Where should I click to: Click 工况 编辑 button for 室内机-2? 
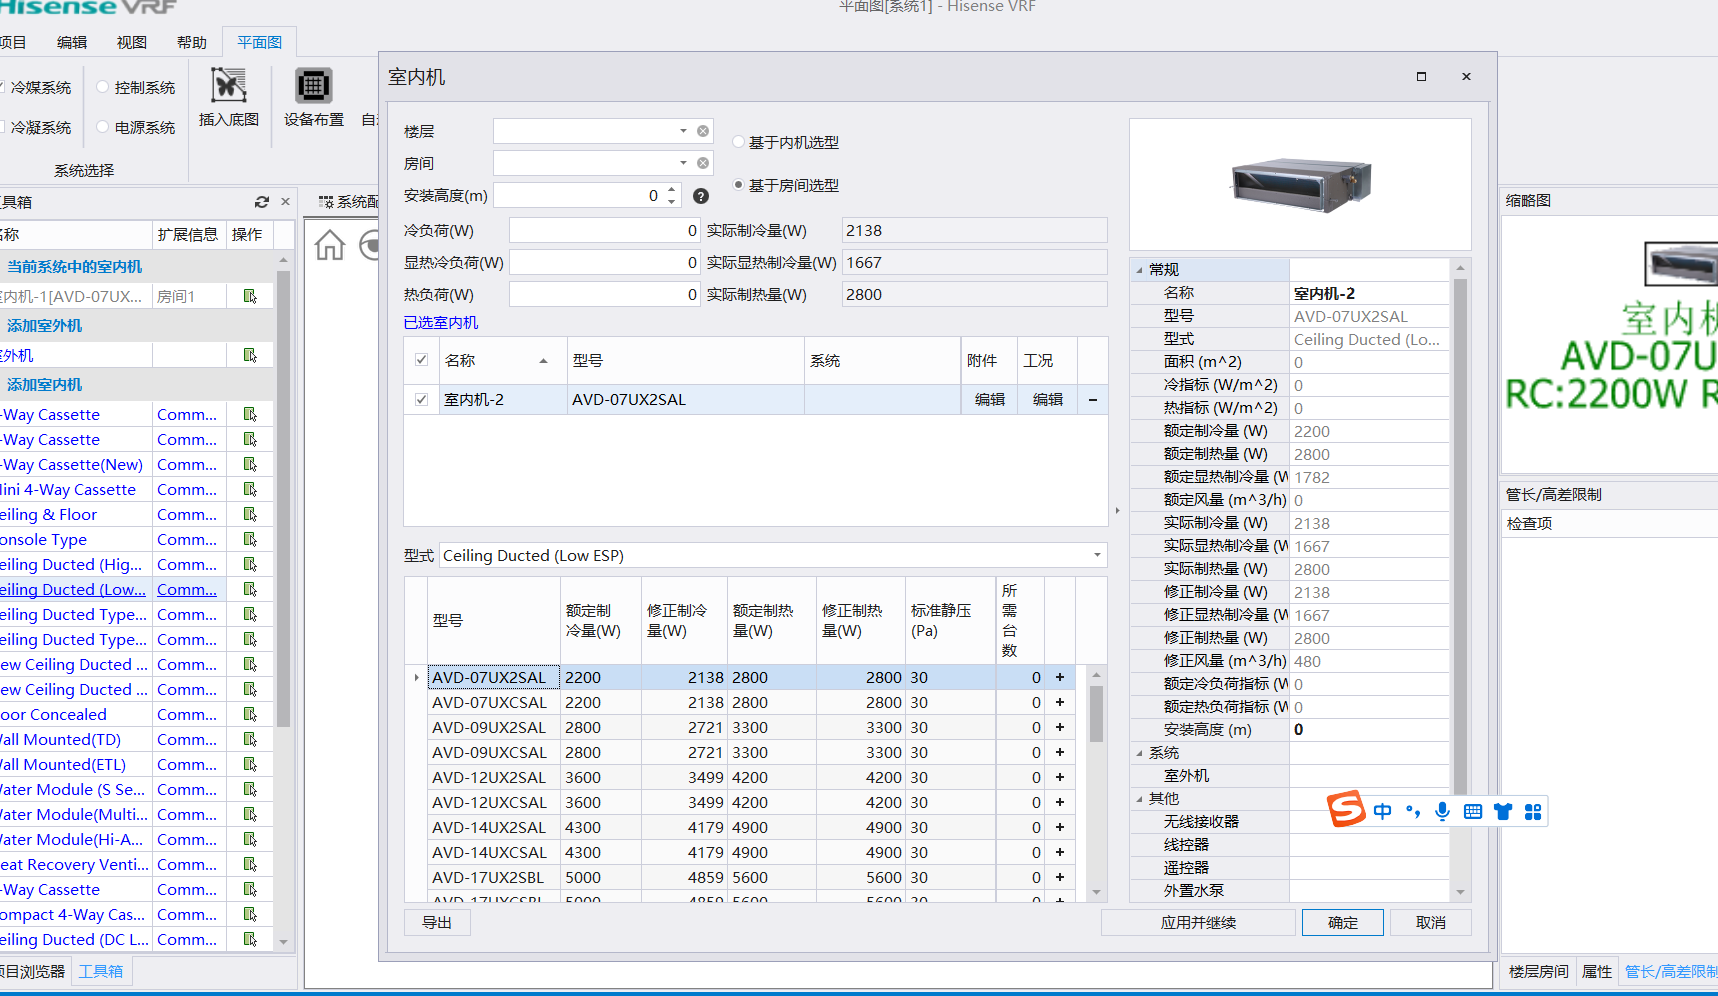click(x=1048, y=399)
